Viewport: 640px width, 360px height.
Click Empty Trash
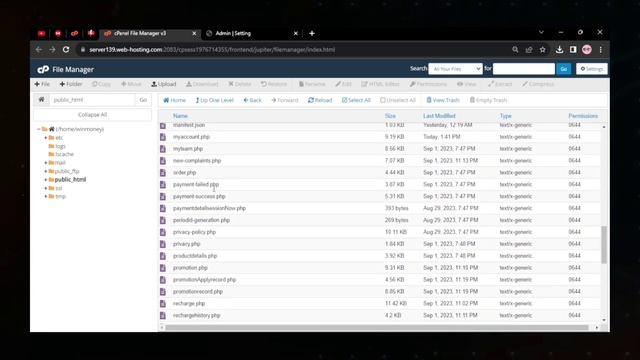[x=488, y=100]
